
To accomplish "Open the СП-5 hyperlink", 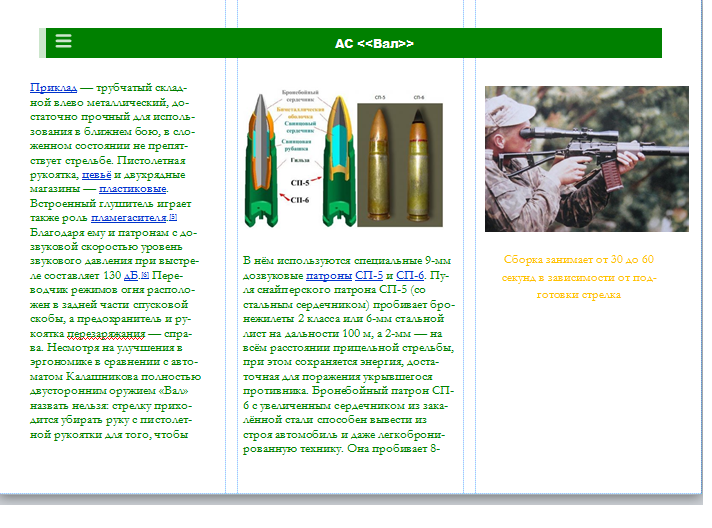I will pyautogui.click(x=369, y=276).
